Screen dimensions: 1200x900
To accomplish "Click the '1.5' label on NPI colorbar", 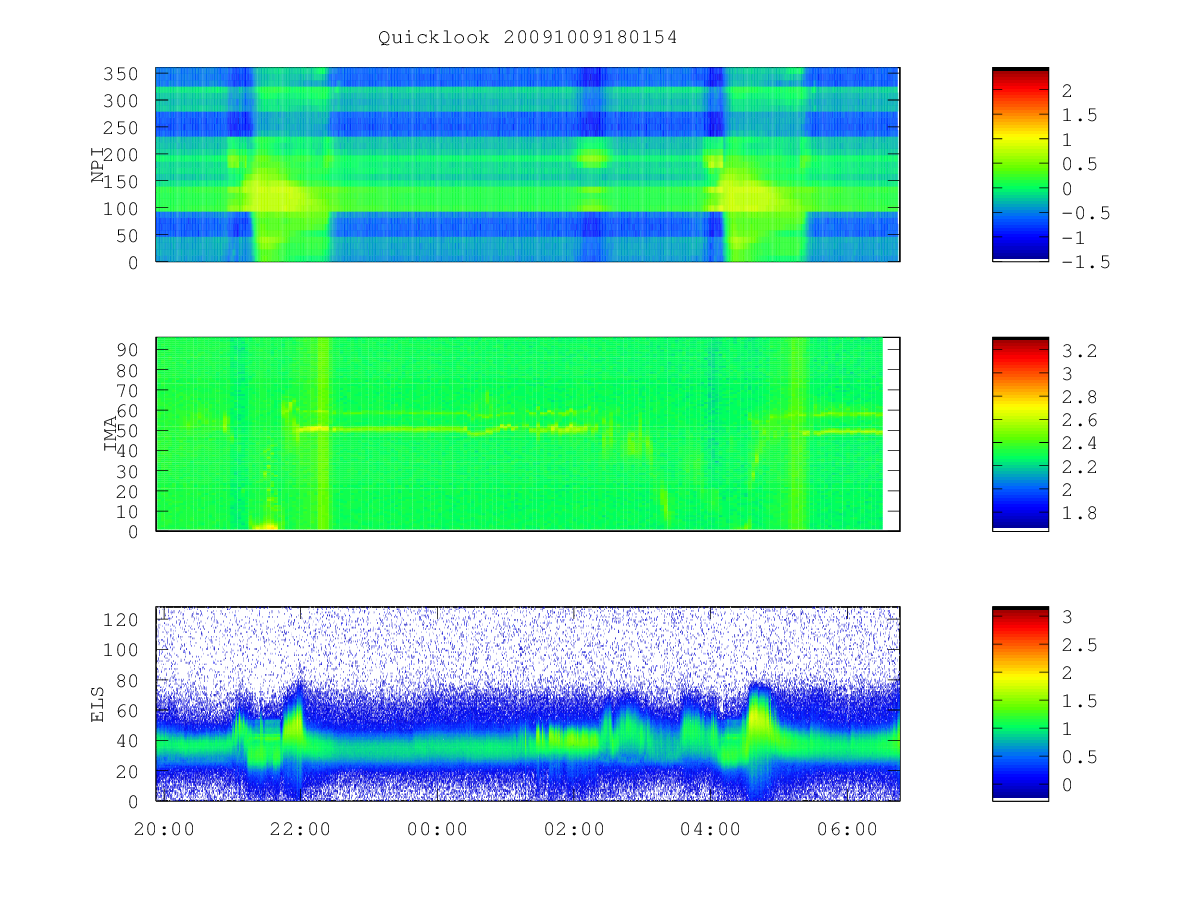I will pyautogui.click(x=1078, y=115).
